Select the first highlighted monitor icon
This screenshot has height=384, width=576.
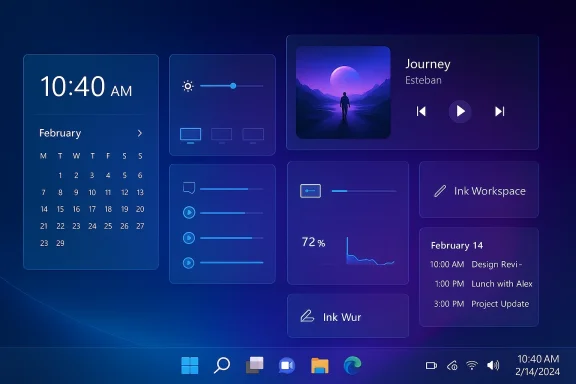pos(190,136)
